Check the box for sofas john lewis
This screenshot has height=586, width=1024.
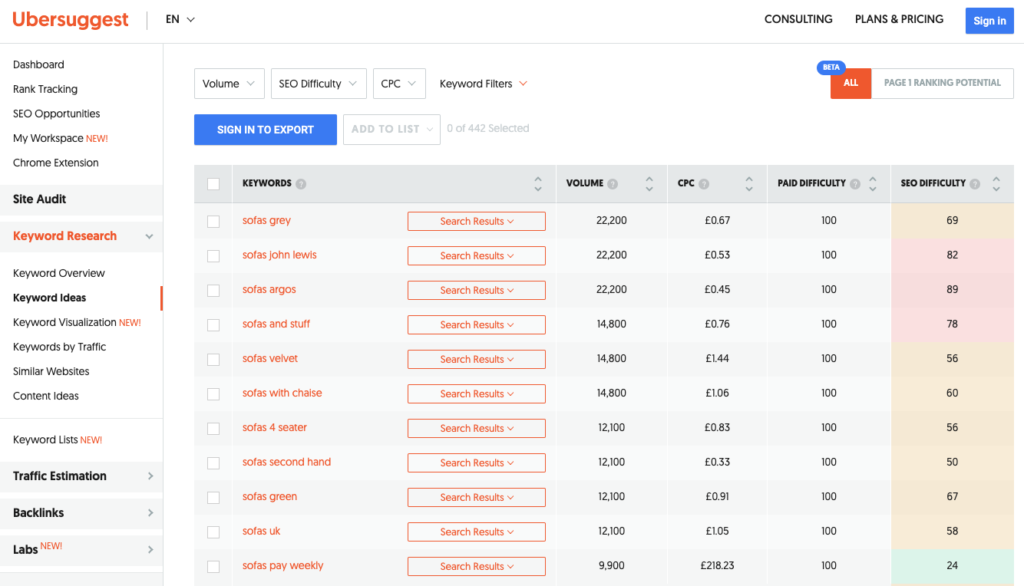[214, 255]
